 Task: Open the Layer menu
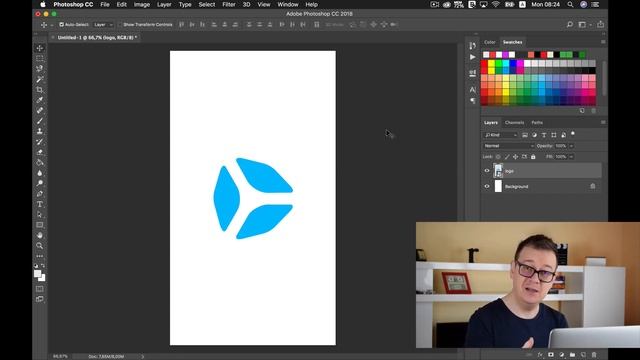tap(164, 4)
